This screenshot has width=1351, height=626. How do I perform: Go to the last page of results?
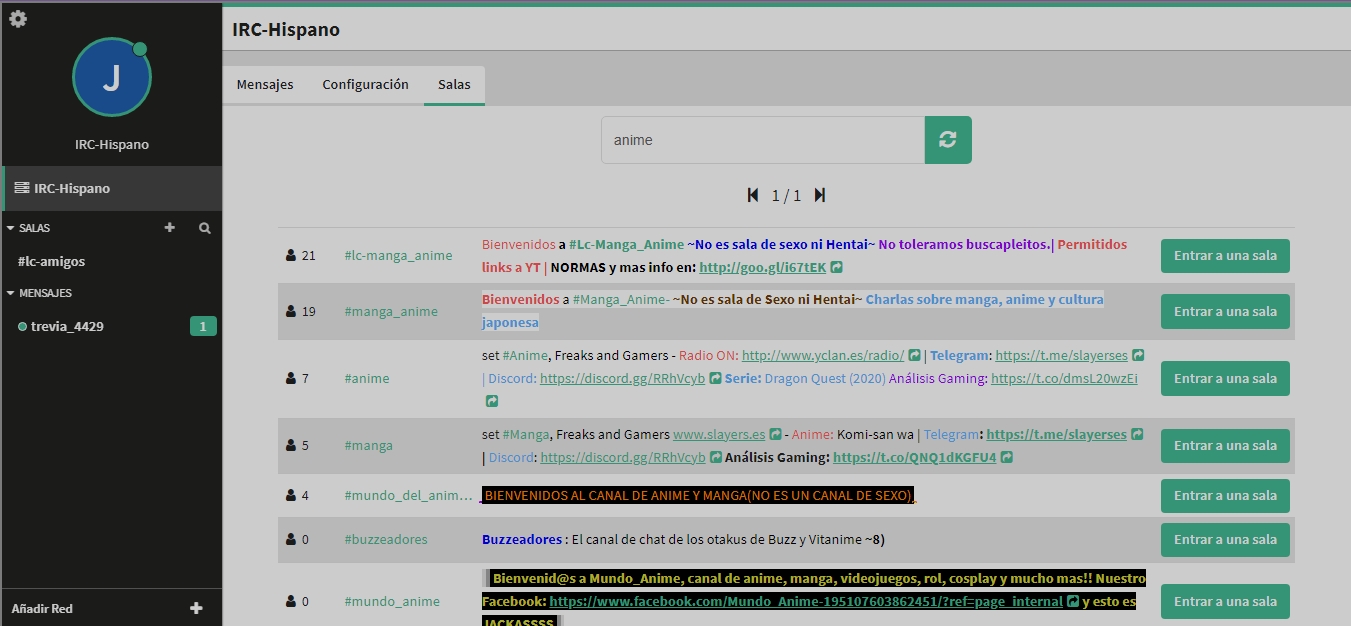[820, 195]
